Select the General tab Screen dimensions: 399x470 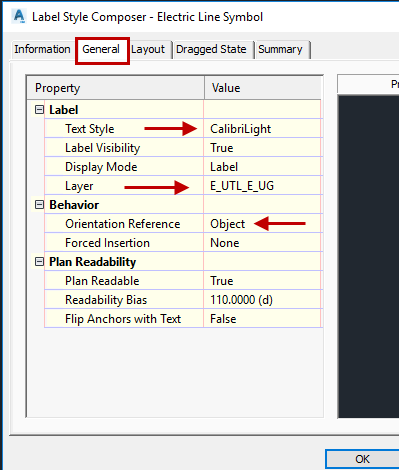click(101, 49)
